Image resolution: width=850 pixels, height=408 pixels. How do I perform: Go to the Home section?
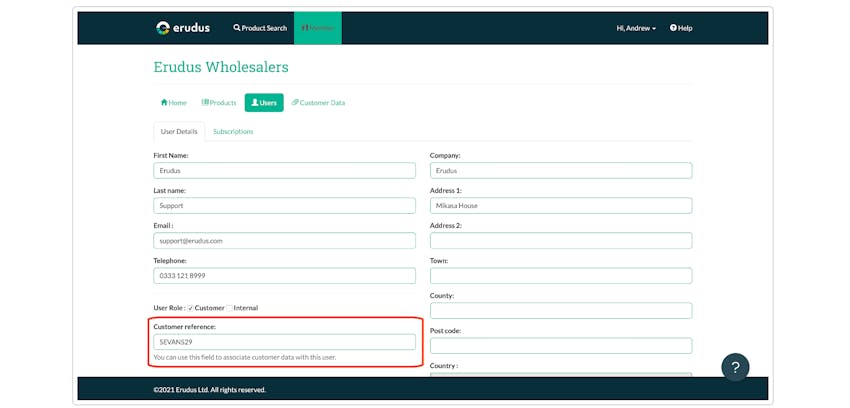tap(173, 102)
